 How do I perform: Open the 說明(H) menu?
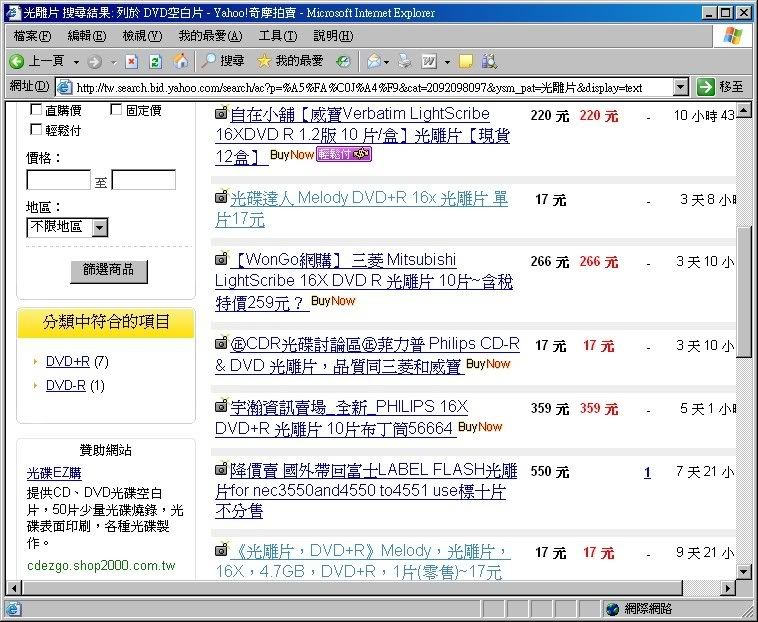pos(333,36)
